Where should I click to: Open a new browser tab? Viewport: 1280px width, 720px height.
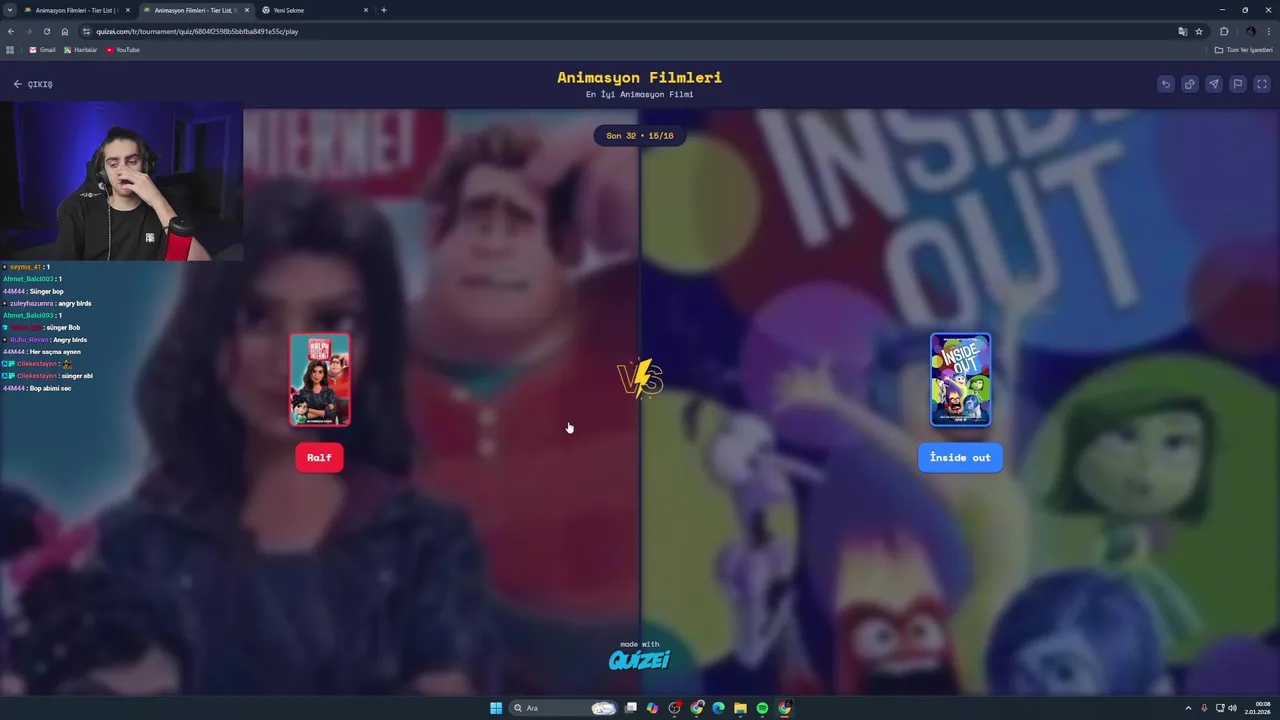coord(384,10)
